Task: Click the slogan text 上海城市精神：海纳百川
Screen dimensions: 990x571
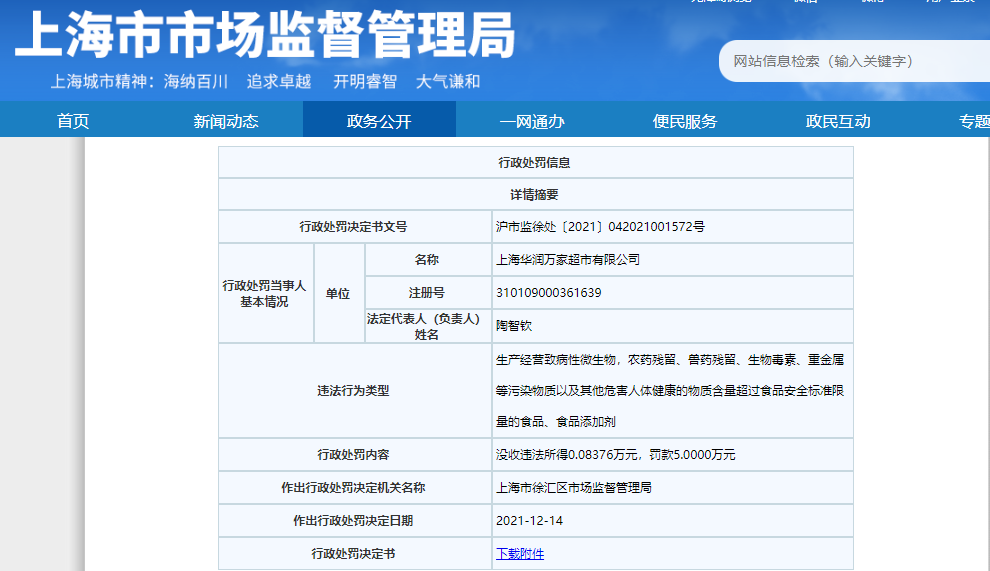Action: 139,81
